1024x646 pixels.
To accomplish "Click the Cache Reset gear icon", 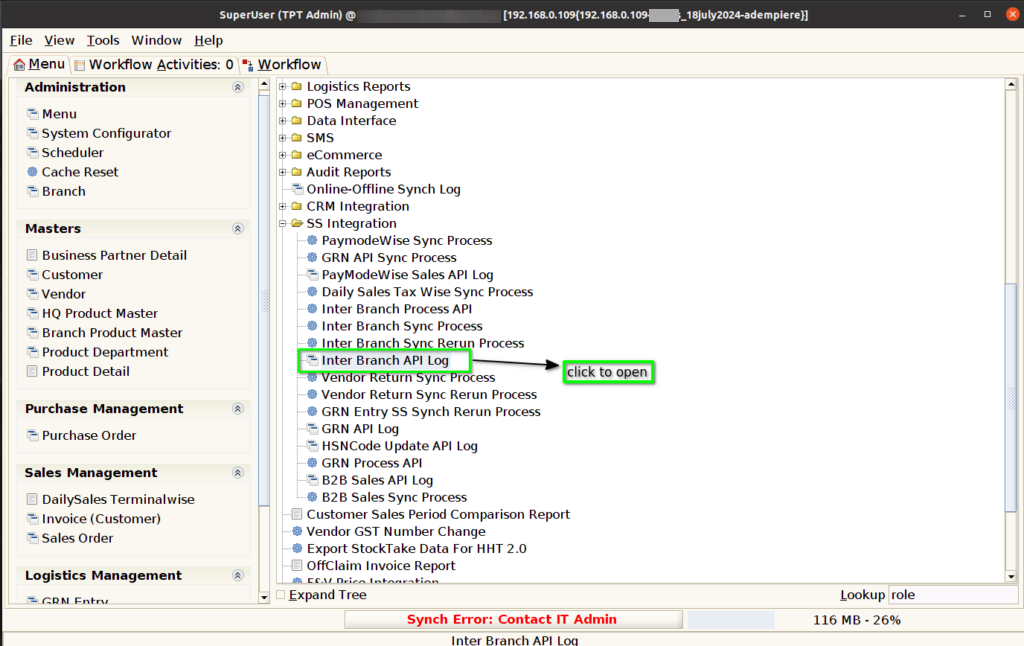I will (x=32, y=172).
